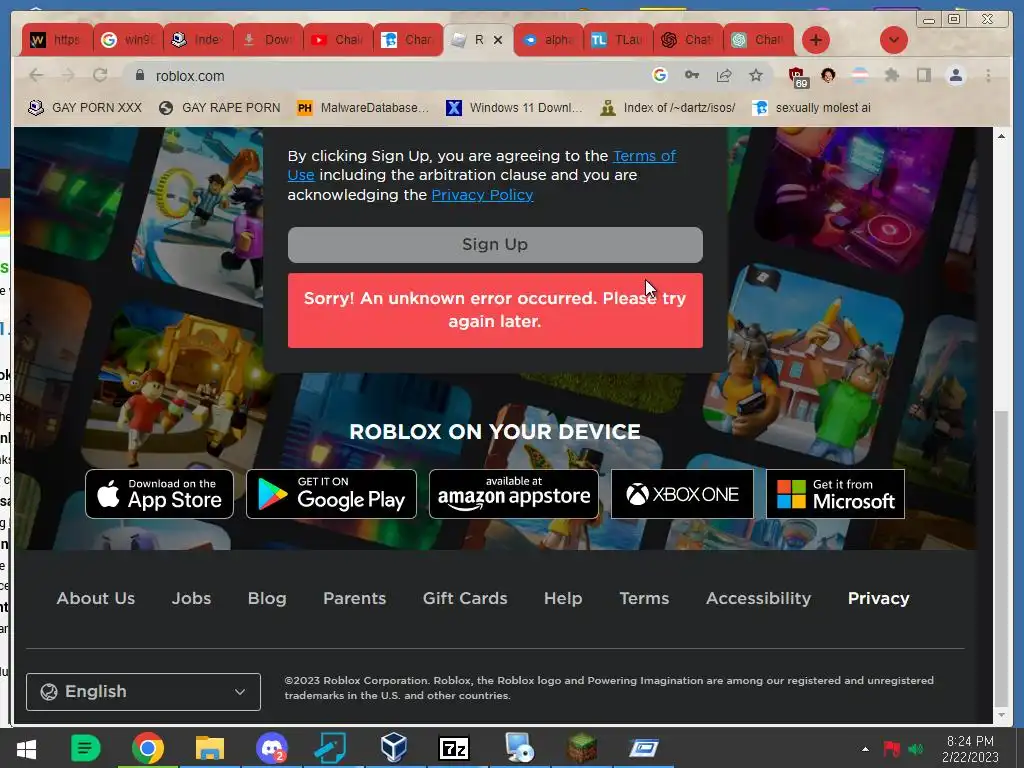Viewport: 1024px width, 768px height.
Task: Open the Terms footer link
Action: tap(644, 598)
